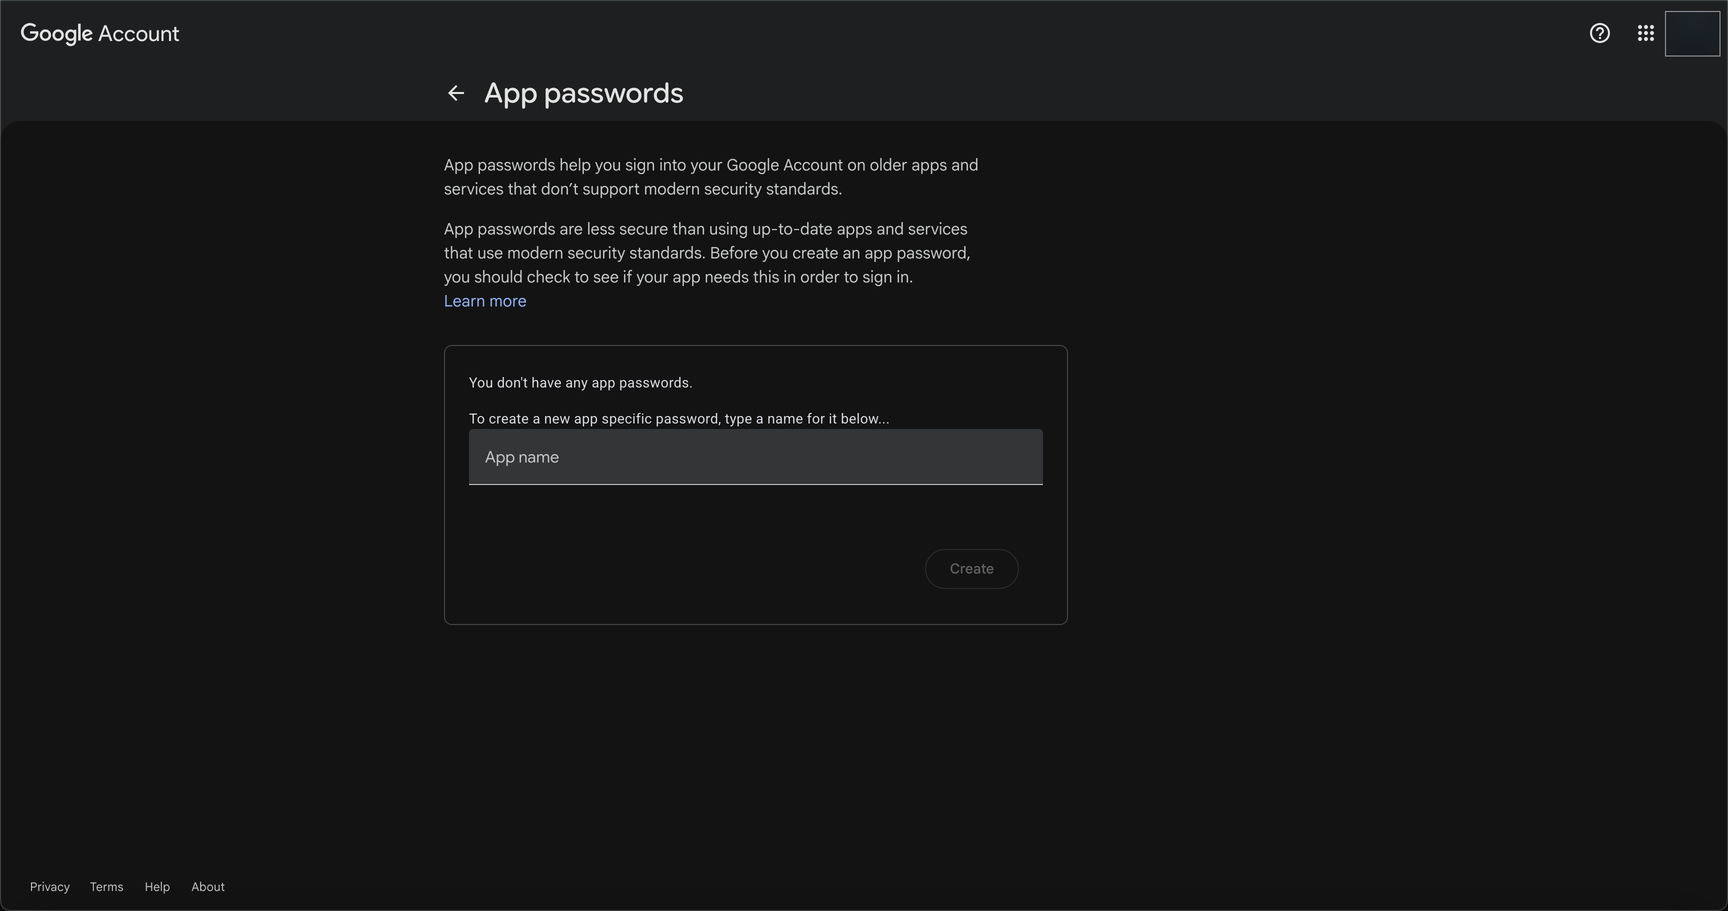
Task: Open the Privacy footer link
Action: [x=50, y=887]
